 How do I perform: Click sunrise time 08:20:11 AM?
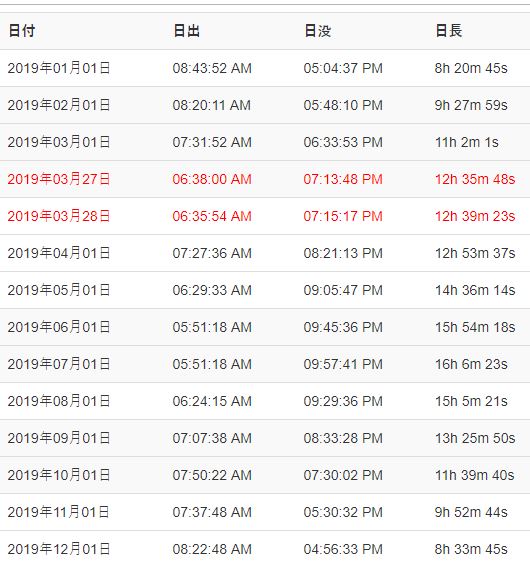[x=211, y=105]
